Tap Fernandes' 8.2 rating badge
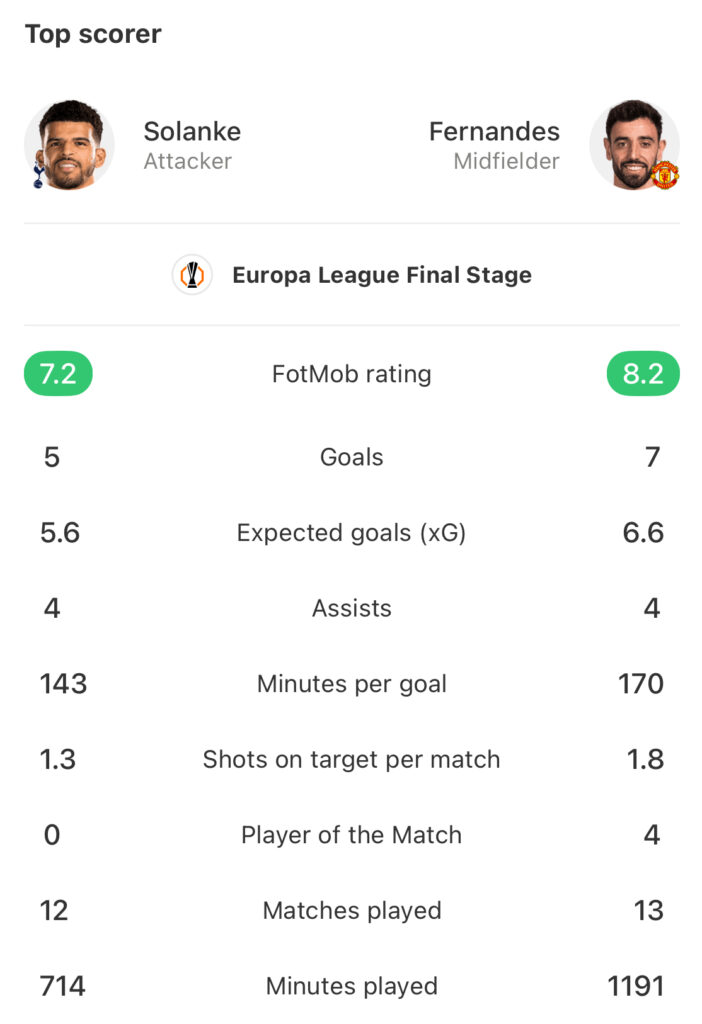 (643, 374)
